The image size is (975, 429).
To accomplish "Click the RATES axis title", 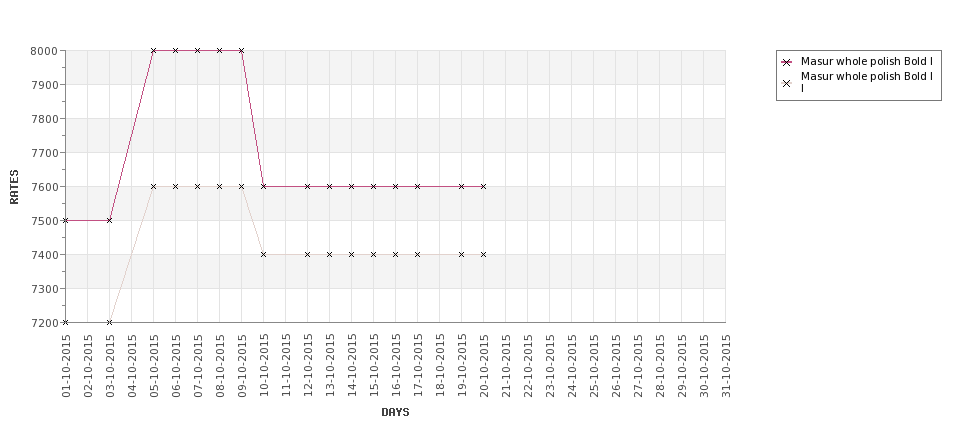I will [14, 187].
